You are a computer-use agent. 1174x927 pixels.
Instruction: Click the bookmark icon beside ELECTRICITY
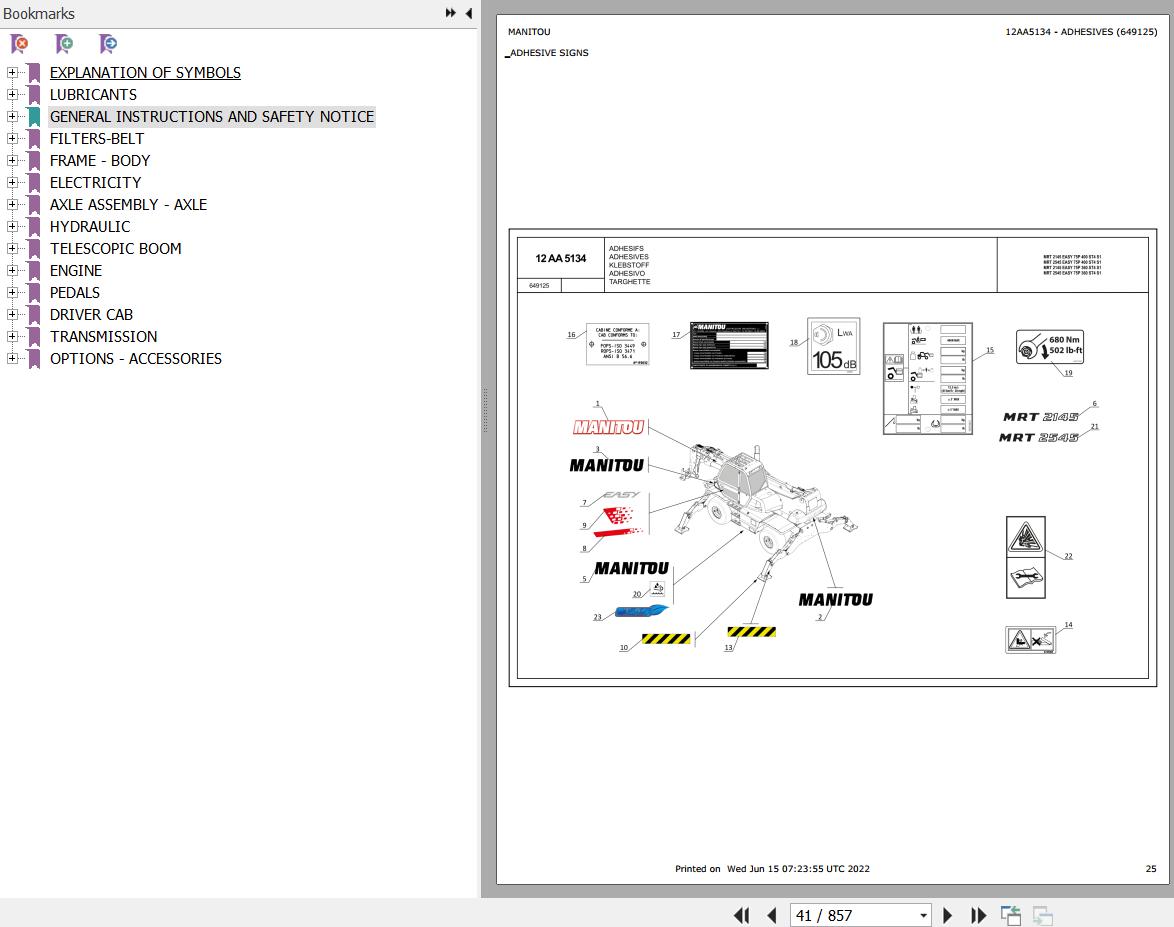[34, 183]
